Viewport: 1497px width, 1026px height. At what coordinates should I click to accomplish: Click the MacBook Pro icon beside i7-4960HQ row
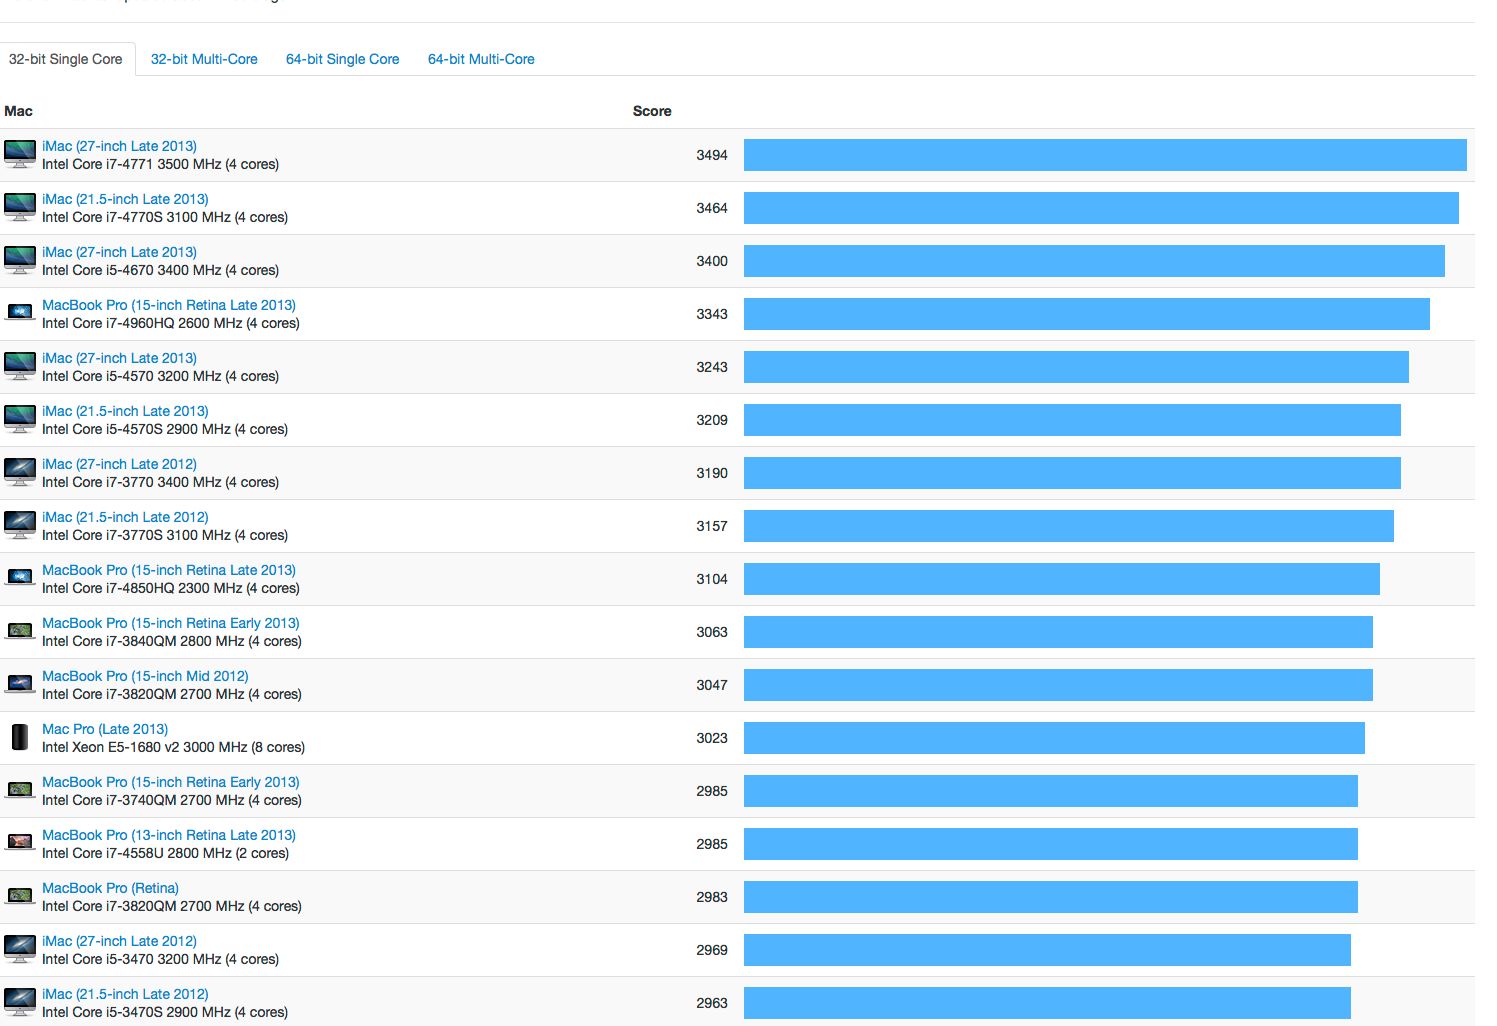tap(20, 313)
